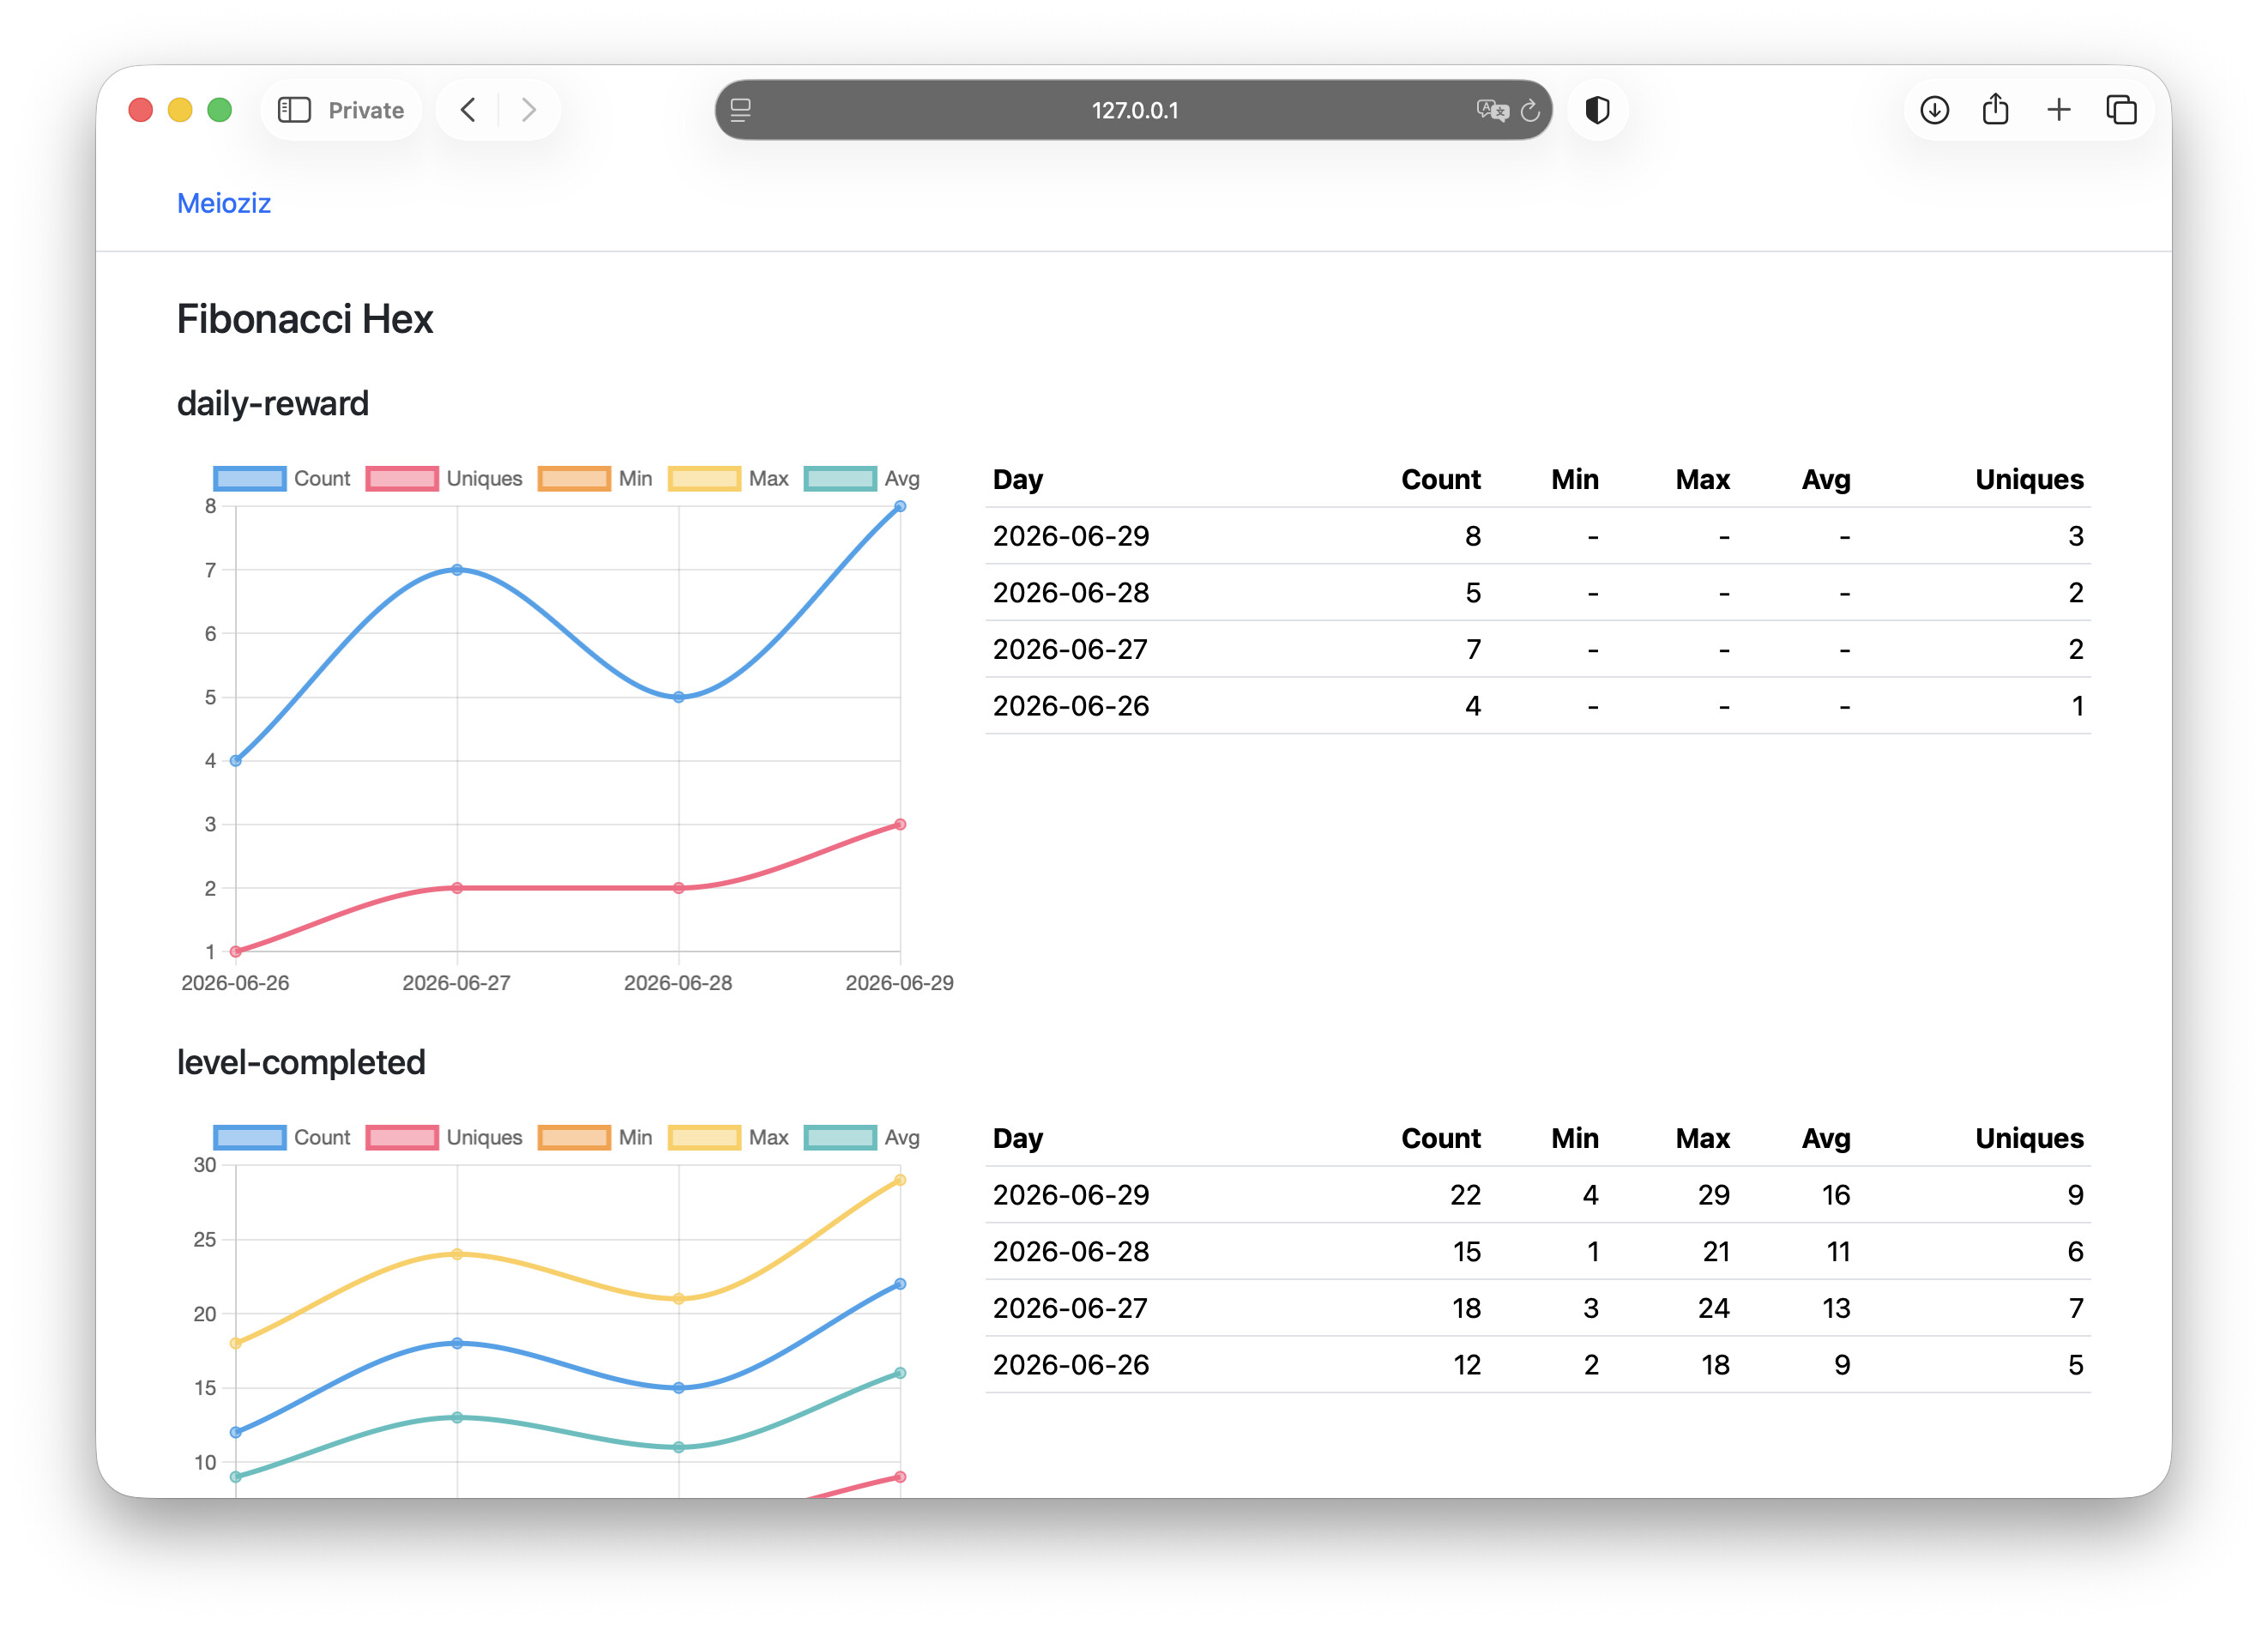Click the forward navigation arrow
The width and height of the screenshot is (2268, 1625).
coord(529,110)
